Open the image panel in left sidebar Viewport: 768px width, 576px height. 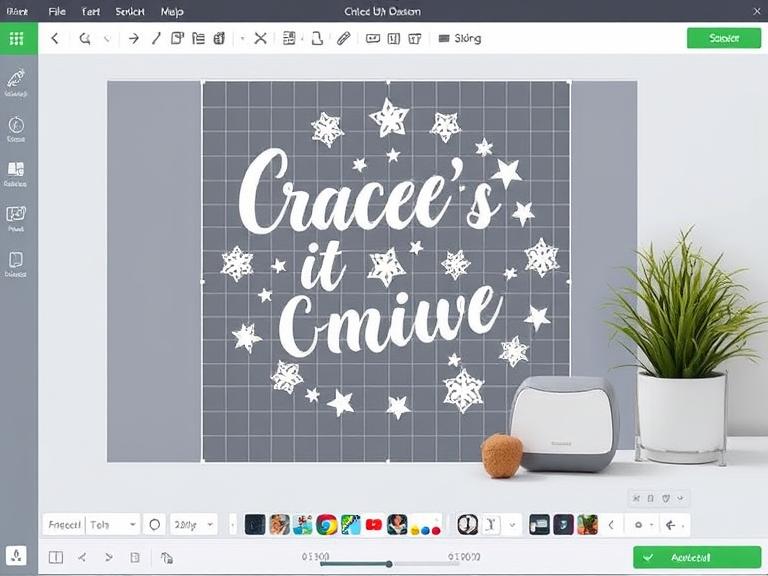click(x=16, y=218)
